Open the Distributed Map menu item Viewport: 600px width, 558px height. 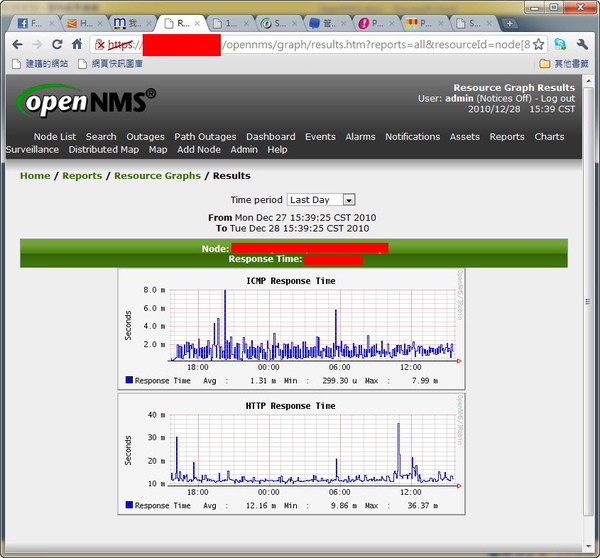(x=104, y=149)
